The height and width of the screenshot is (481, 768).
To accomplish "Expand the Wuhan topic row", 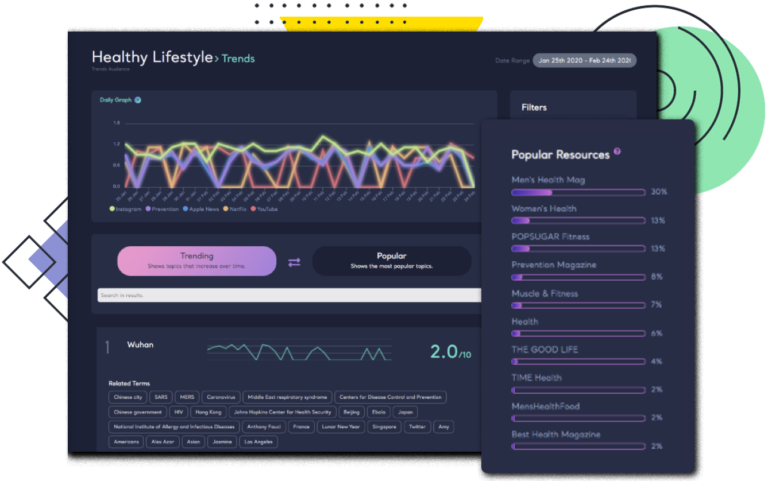I will pos(140,345).
